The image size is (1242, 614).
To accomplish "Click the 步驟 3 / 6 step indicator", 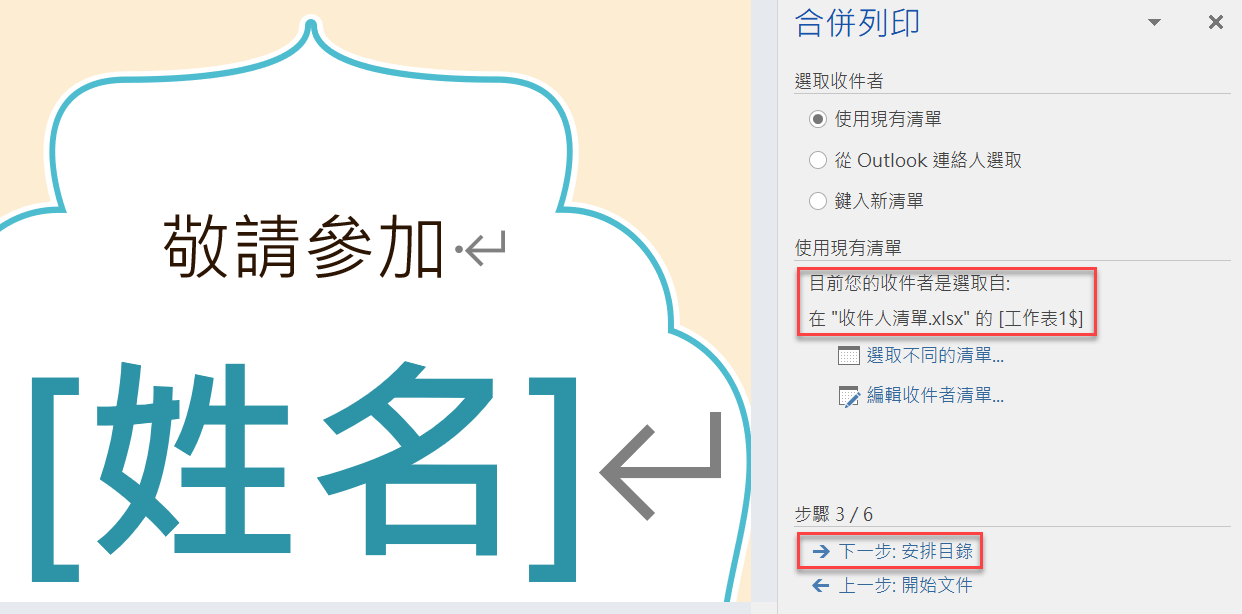I will click(x=834, y=514).
